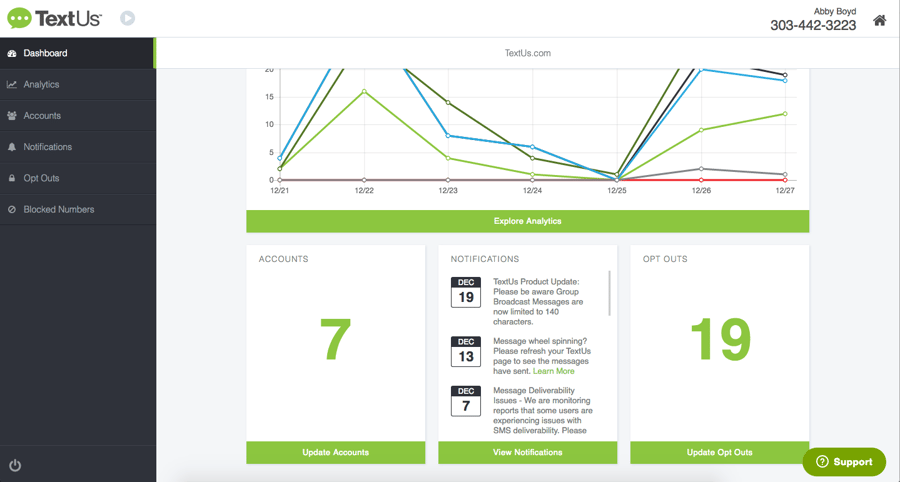Click the play circle icon beside the logo
Viewport: 900px width, 482px height.
[127, 18]
